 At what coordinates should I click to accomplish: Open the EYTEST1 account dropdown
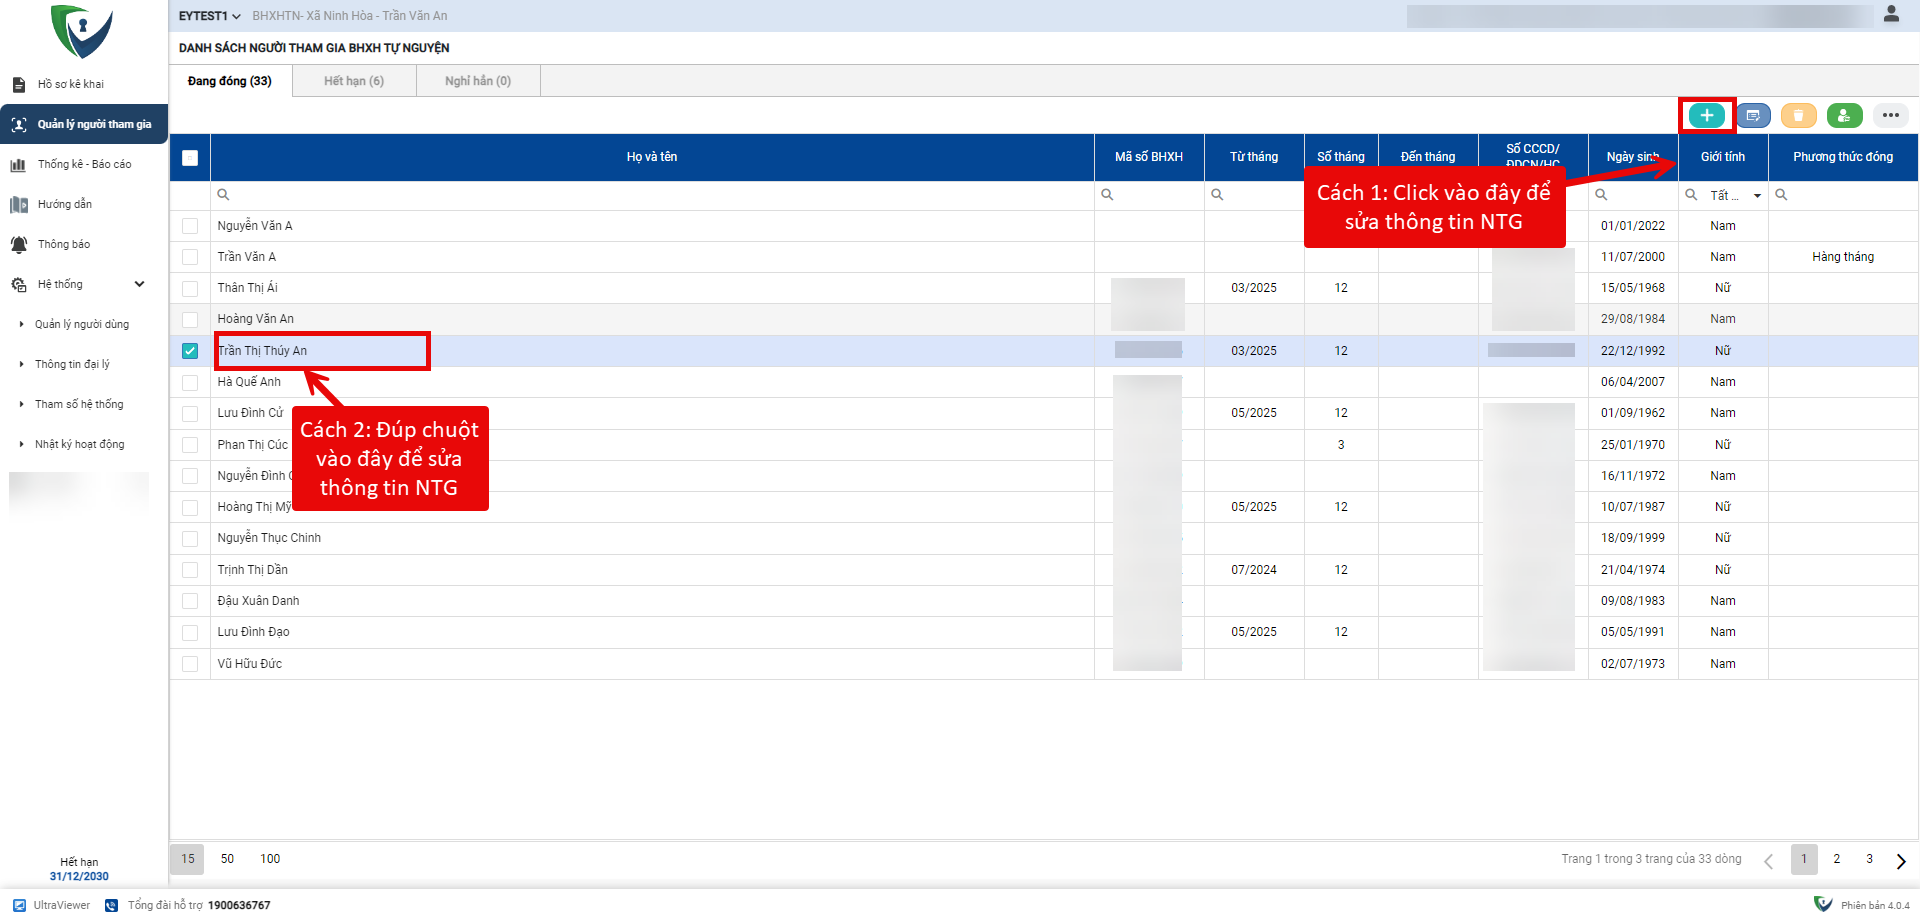[209, 16]
